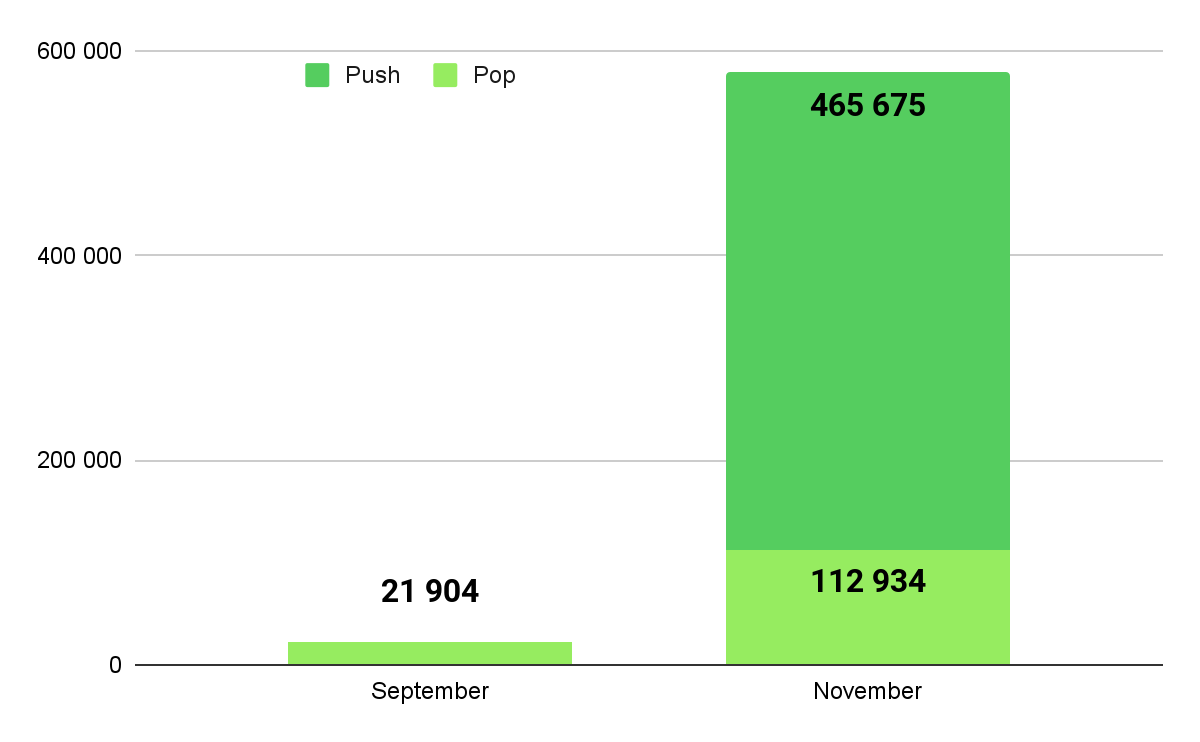
Task: Click the September Pop bar
Action: click(430, 653)
